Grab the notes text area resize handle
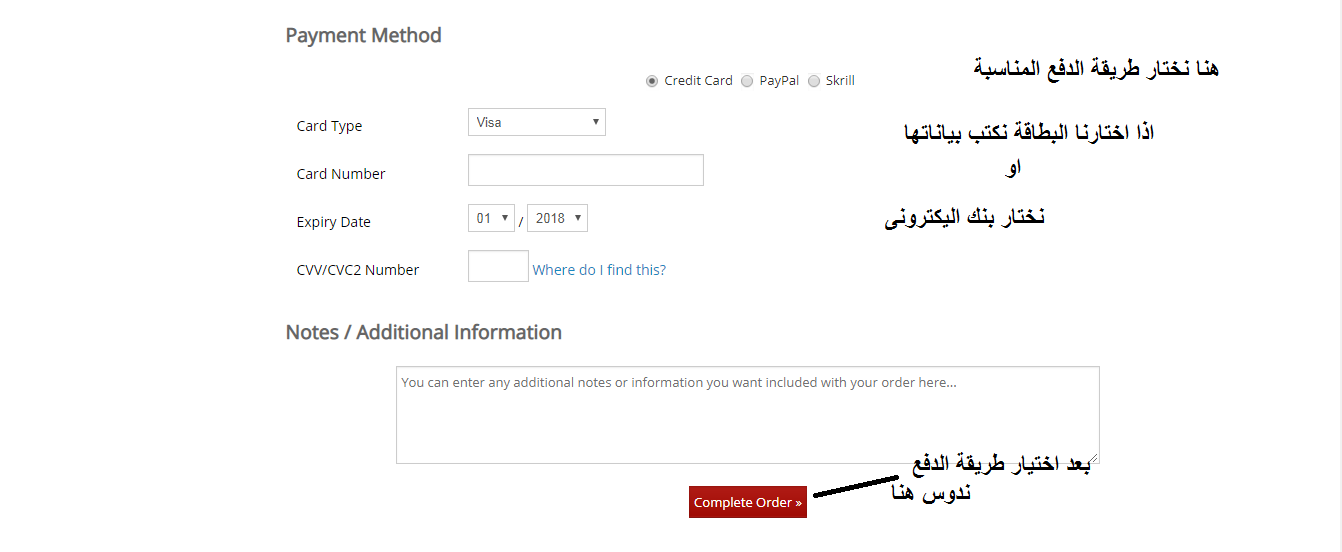 pyautogui.click(x=1094, y=459)
